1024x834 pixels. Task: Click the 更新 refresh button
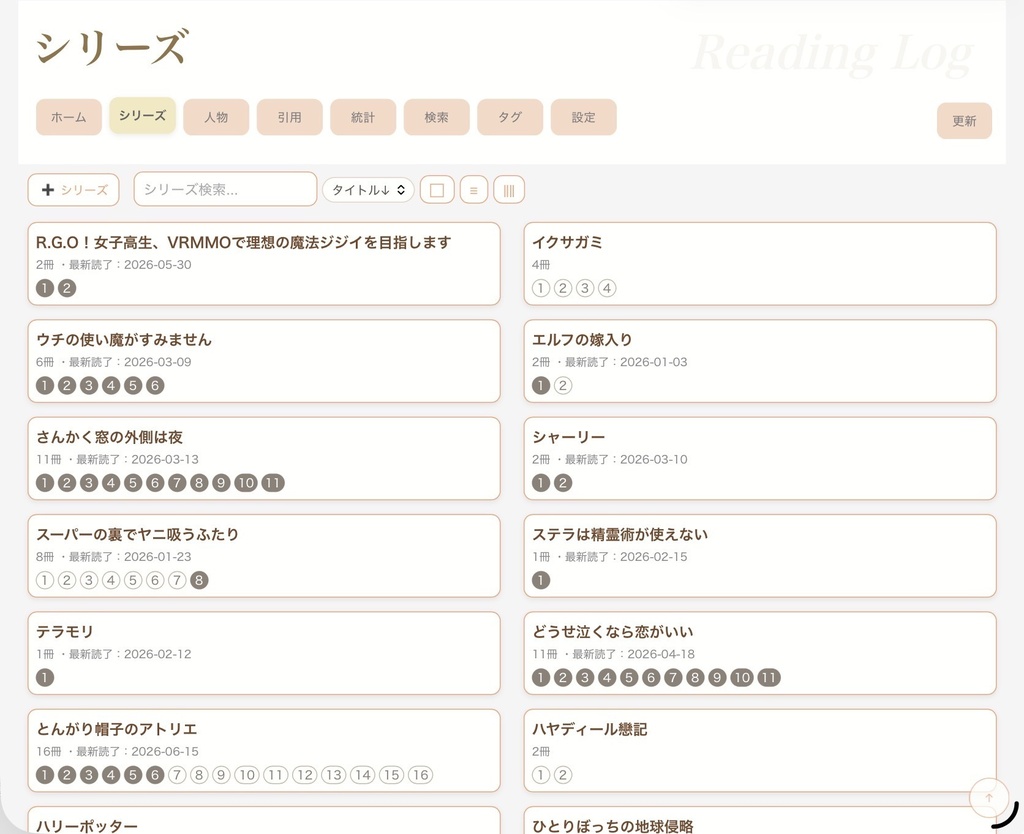point(965,121)
